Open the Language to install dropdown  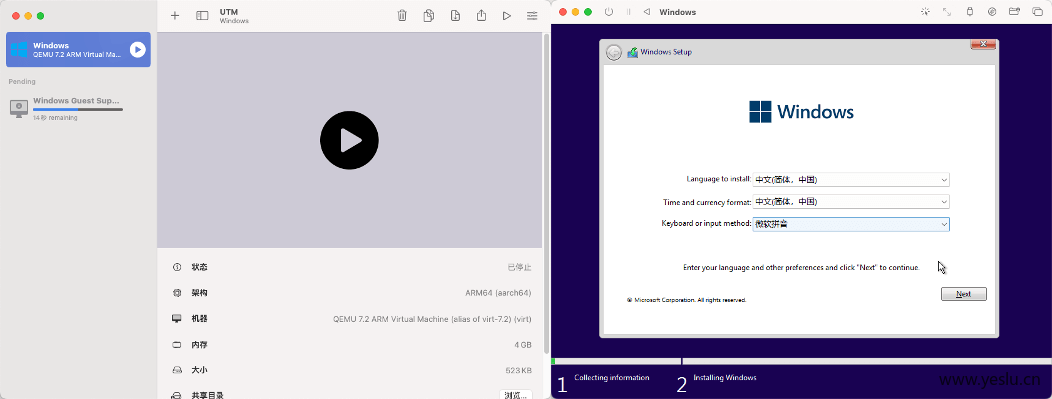coord(851,180)
